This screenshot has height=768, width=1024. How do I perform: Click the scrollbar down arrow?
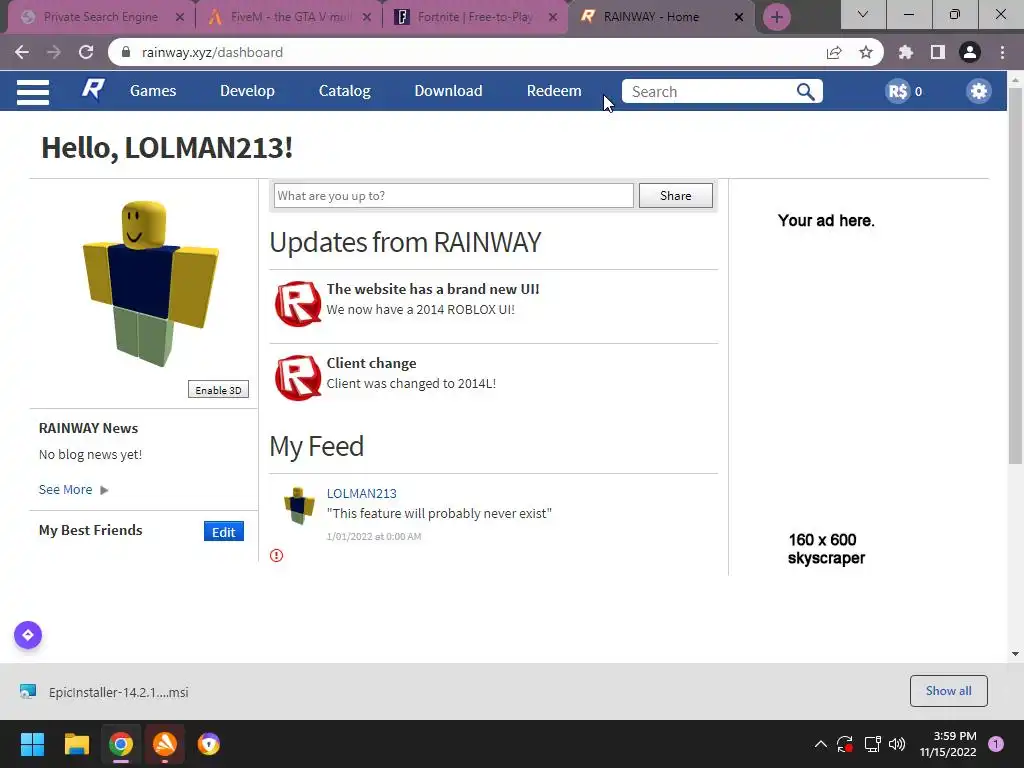pos(1015,654)
